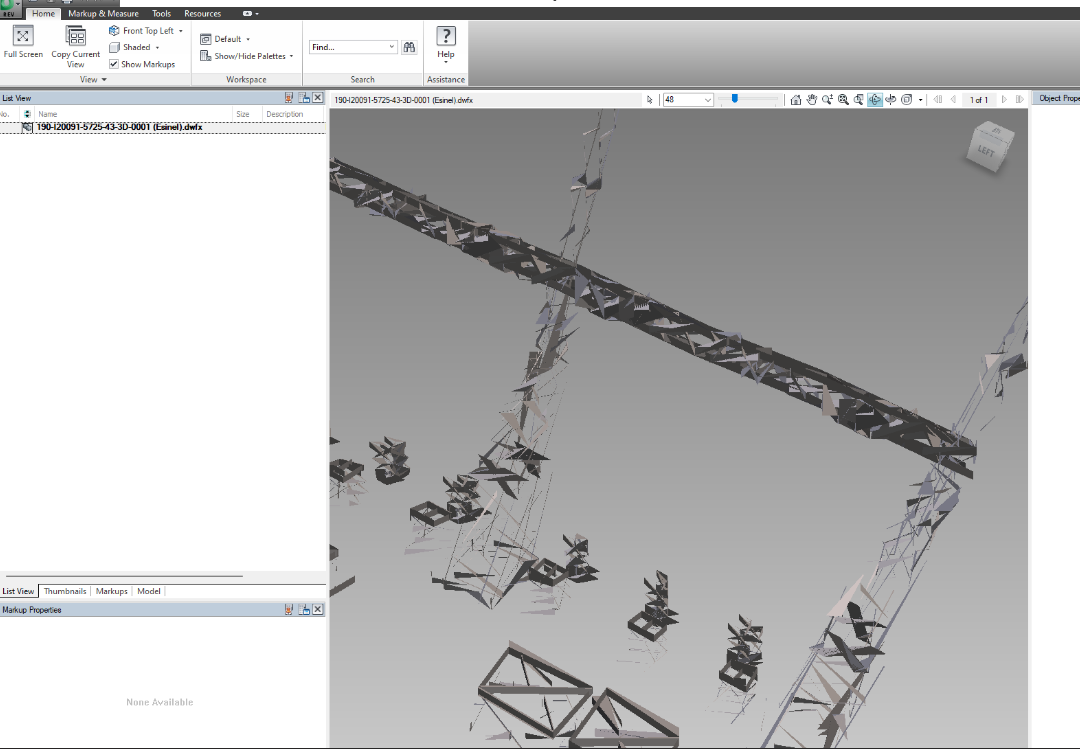Screen dimensions: 1080x749
Task: Select the Pan hand tool
Action: pos(812,100)
